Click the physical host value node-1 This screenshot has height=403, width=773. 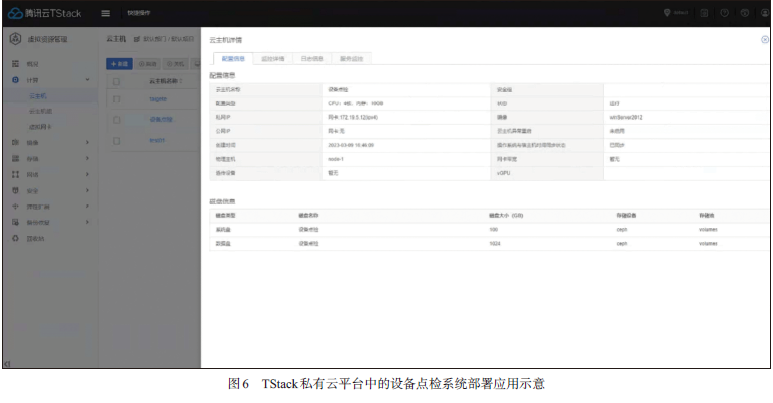pyautogui.click(x=336, y=159)
